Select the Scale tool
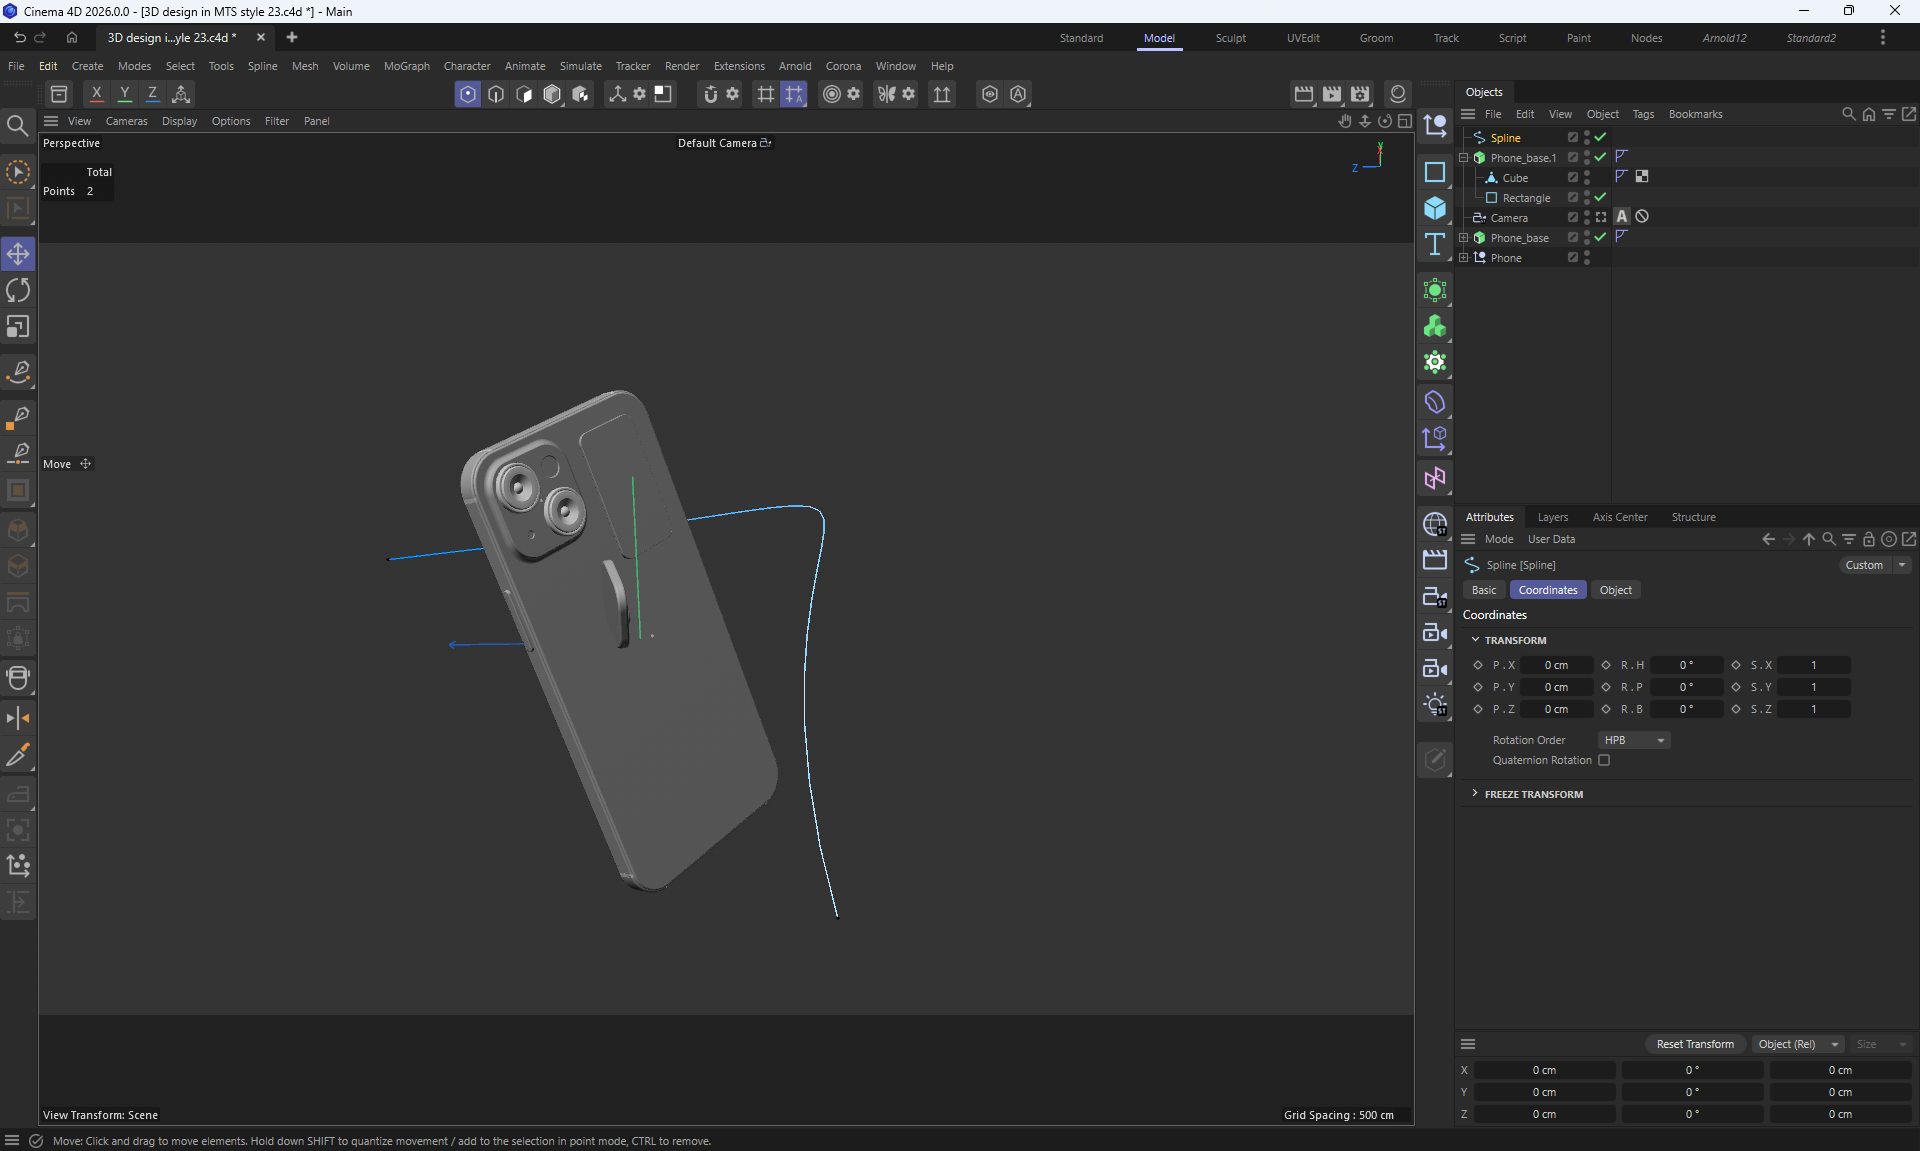 tap(18, 327)
